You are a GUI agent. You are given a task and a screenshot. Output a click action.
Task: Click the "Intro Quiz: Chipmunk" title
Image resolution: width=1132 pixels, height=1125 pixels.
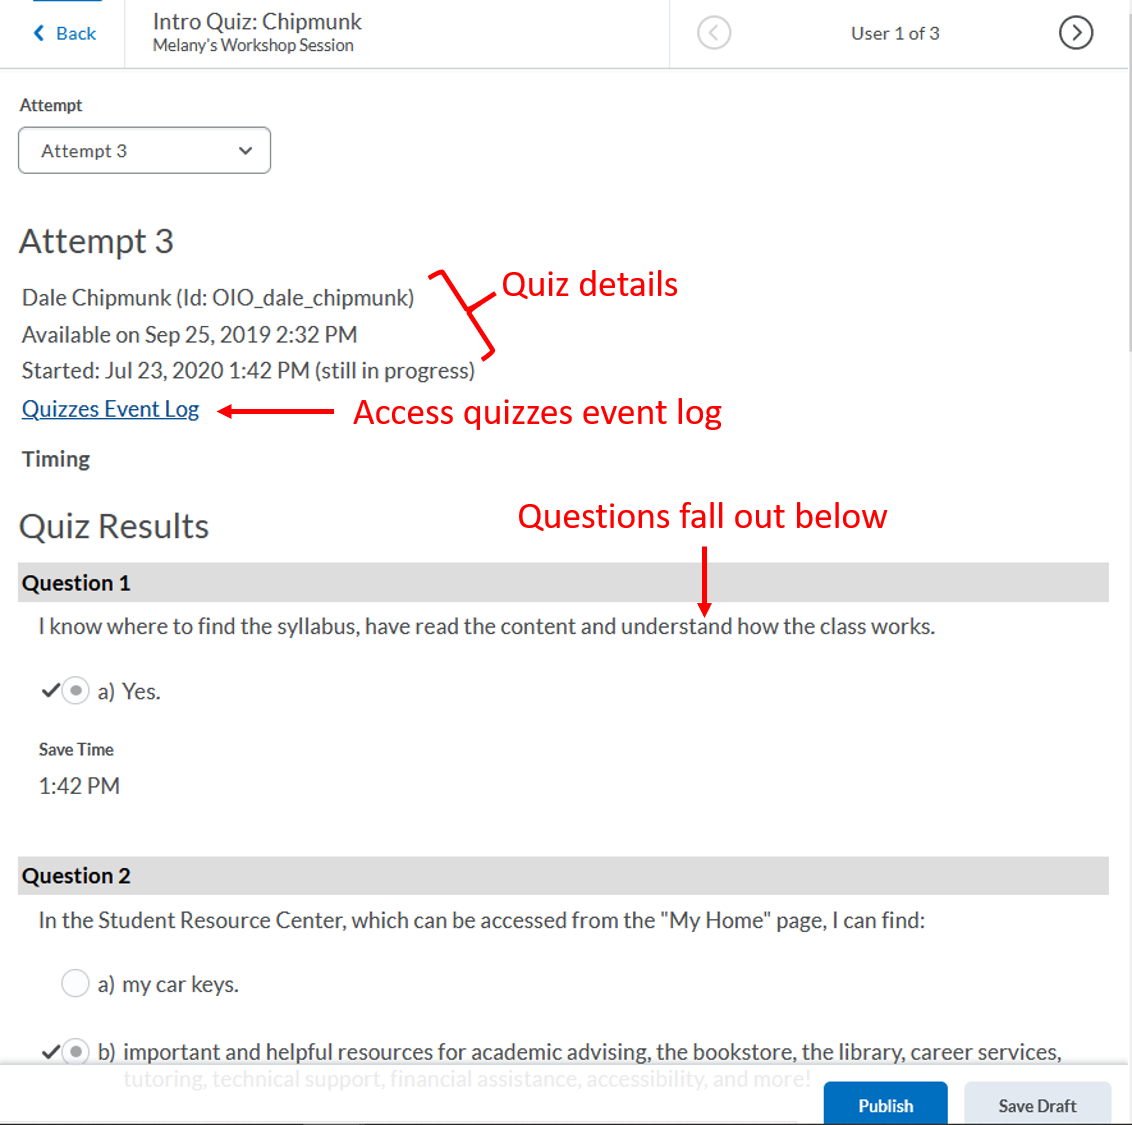pyautogui.click(x=256, y=22)
